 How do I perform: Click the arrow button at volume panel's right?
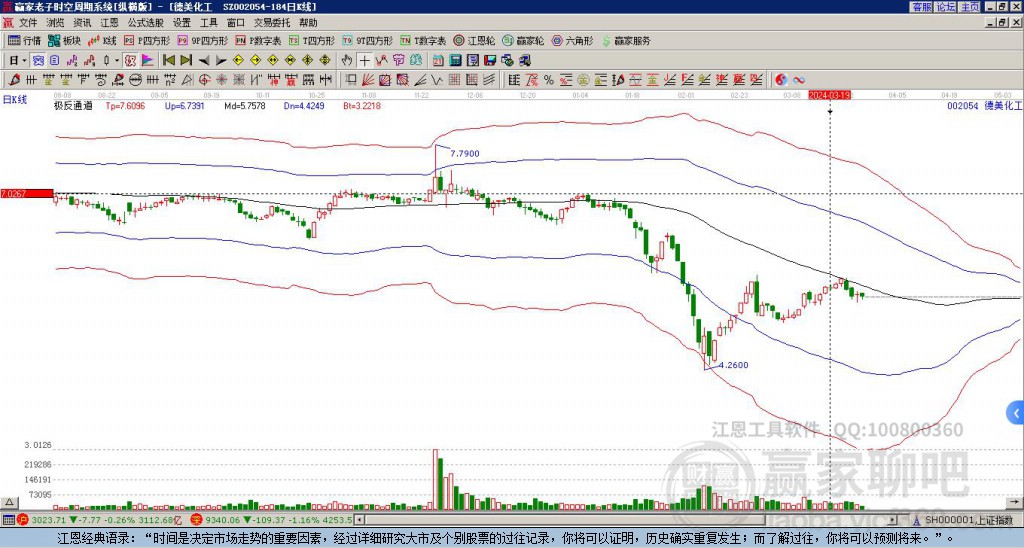[1014, 502]
